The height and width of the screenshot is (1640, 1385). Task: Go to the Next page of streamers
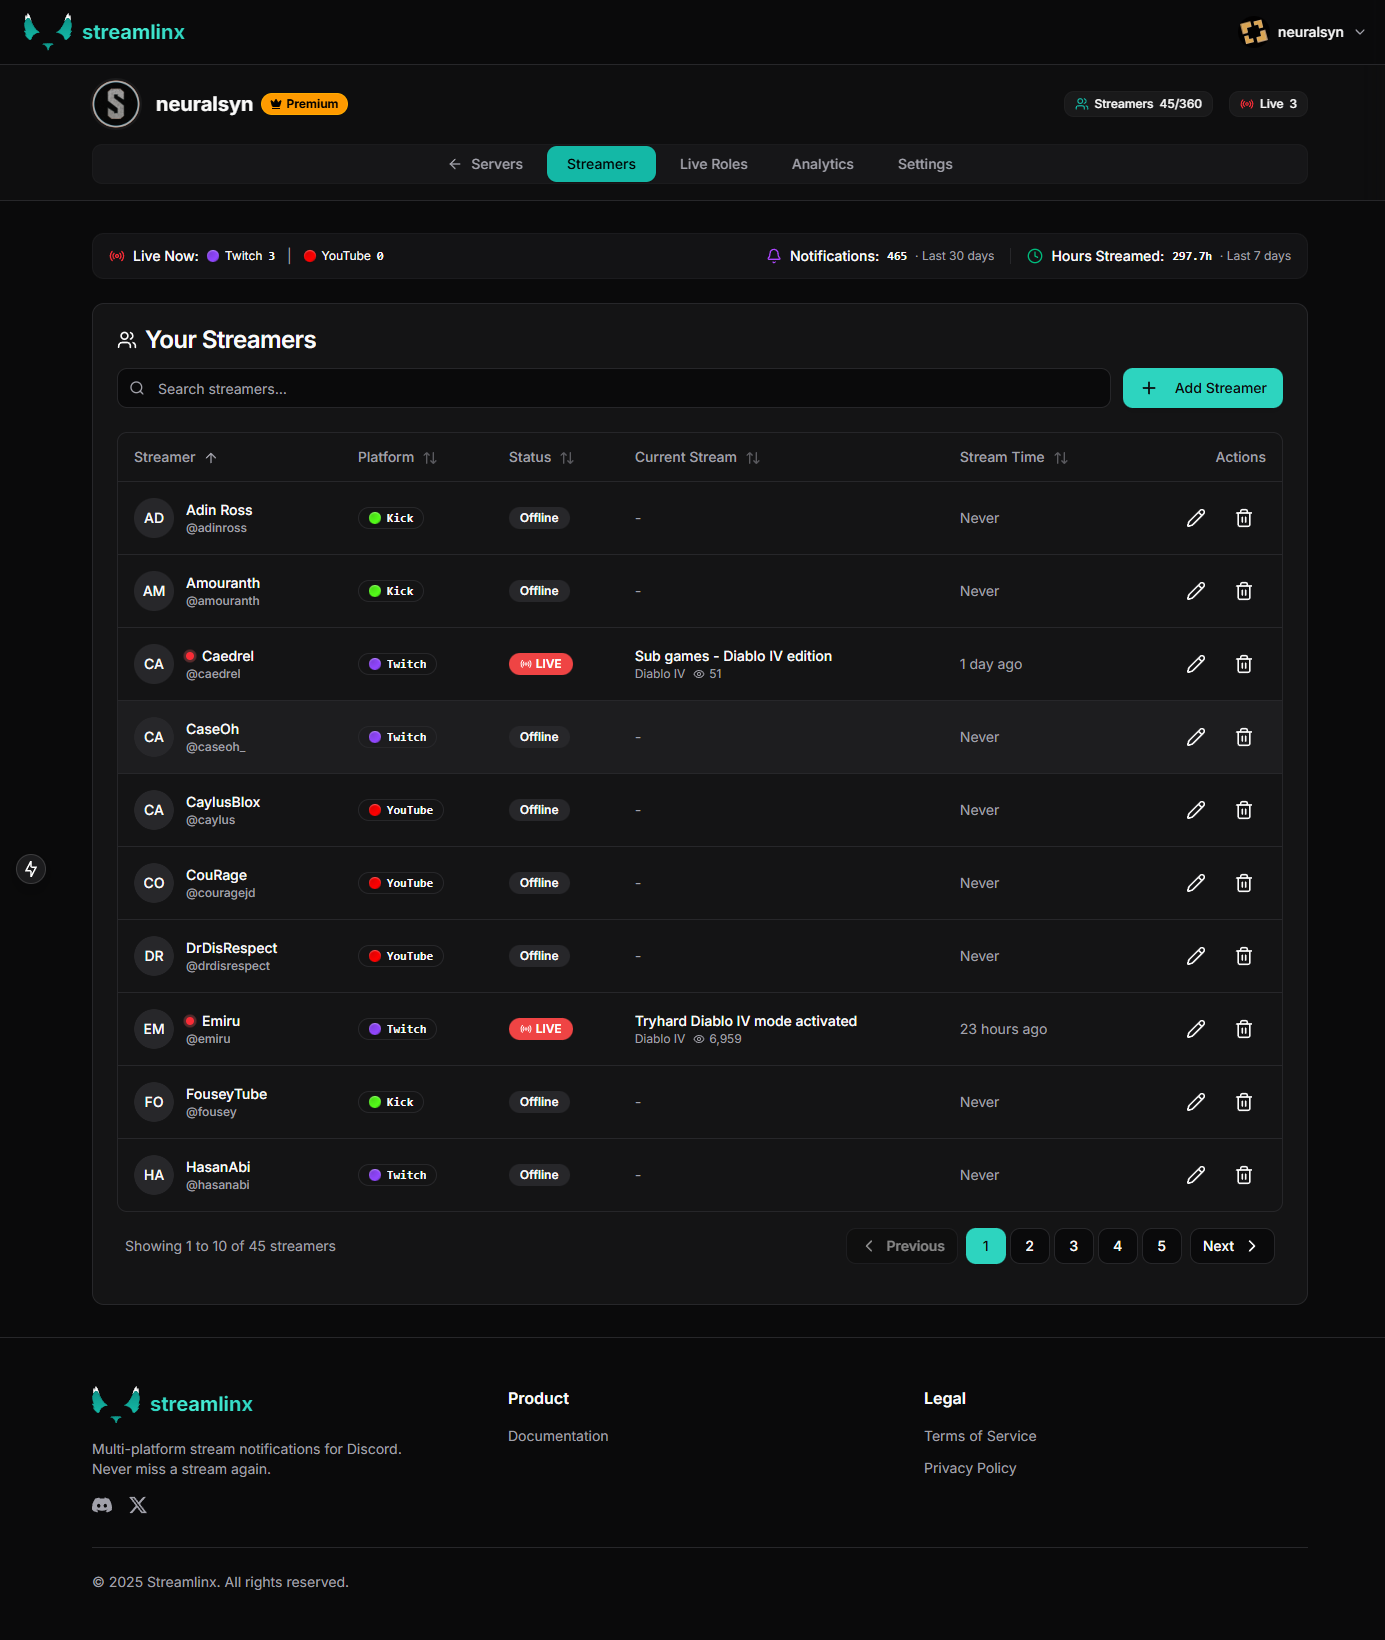(x=1231, y=1246)
